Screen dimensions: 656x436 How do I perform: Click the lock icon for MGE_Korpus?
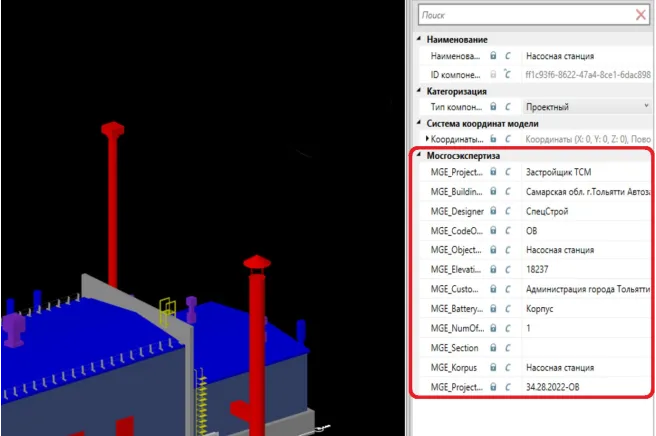click(494, 367)
